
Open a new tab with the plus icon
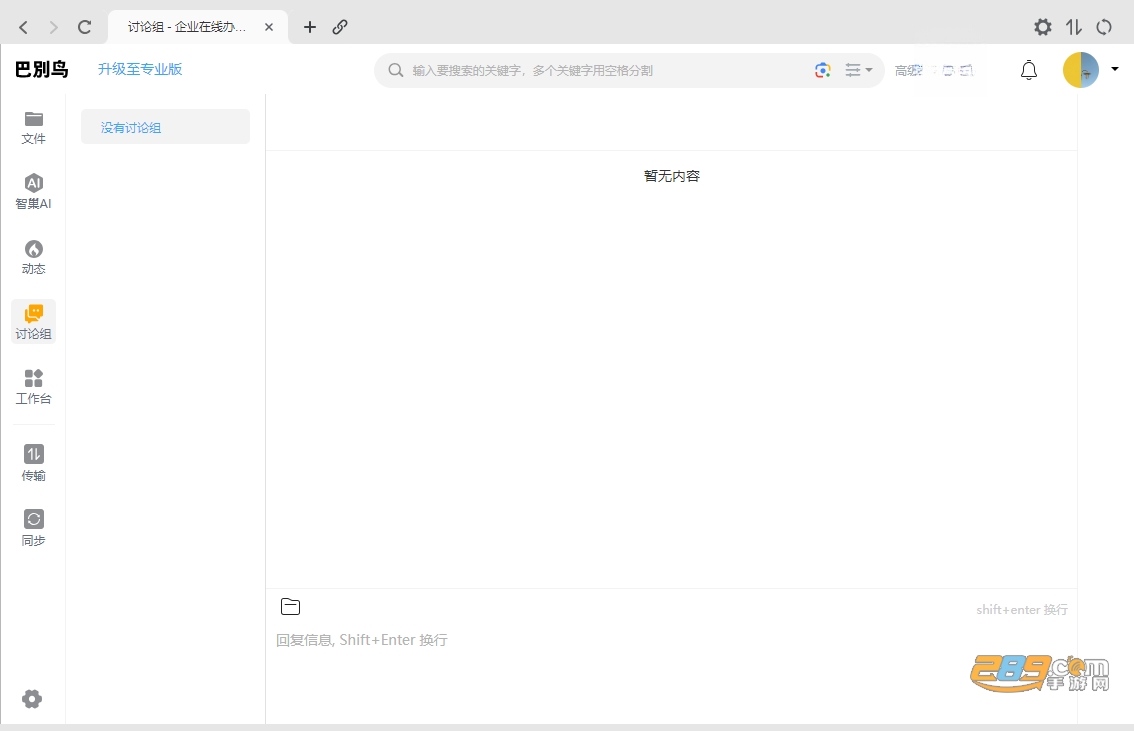pos(310,27)
